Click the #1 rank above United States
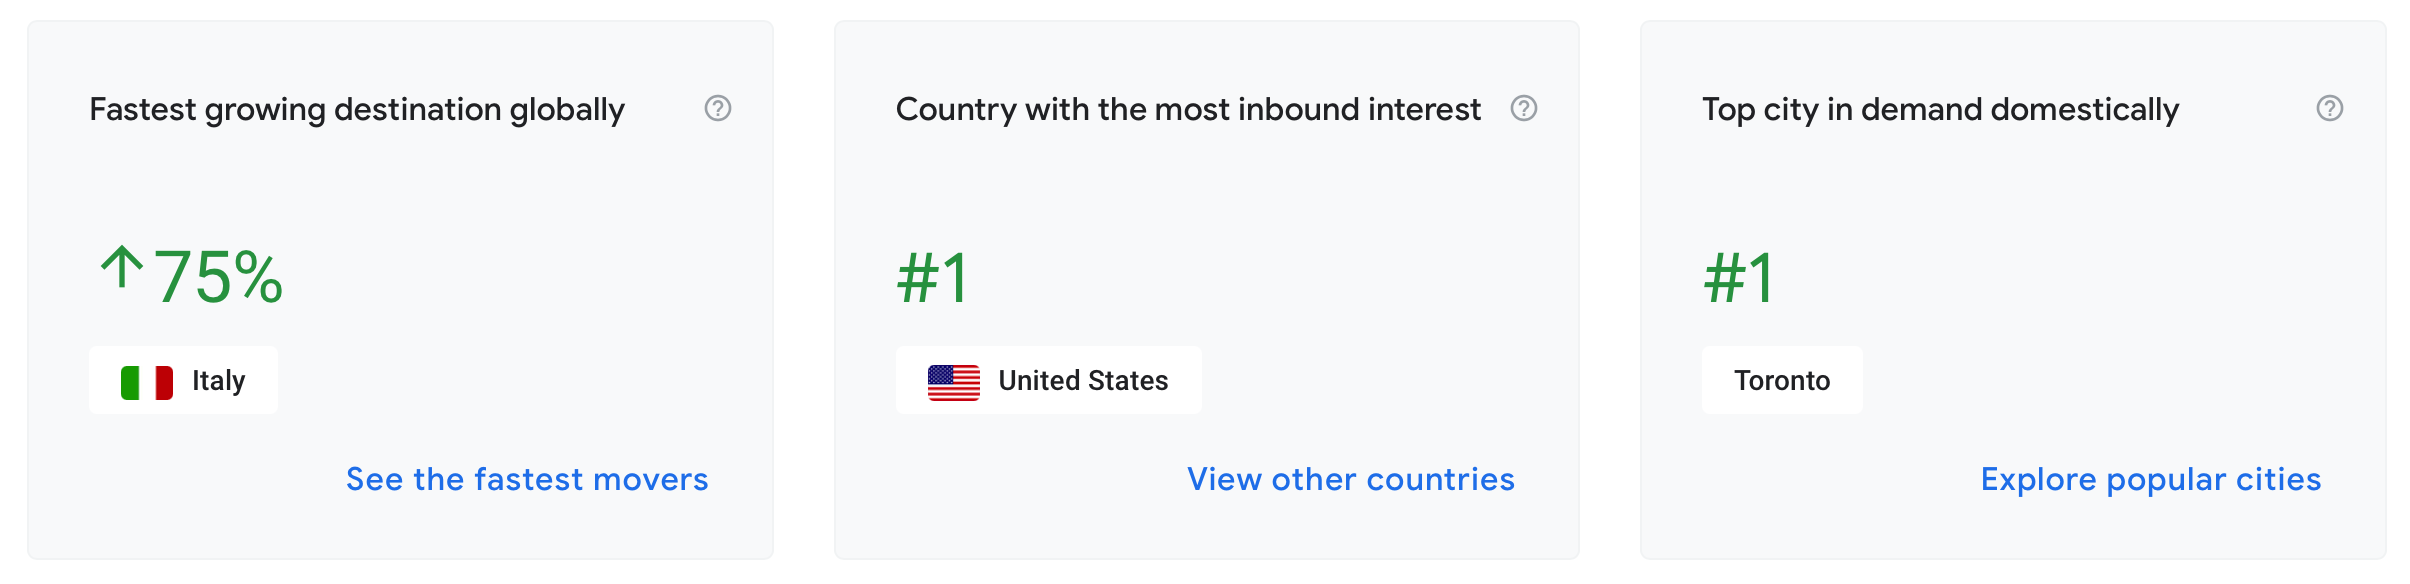The height and width of the screenshot is (584, 2410). tap(932, 277)
